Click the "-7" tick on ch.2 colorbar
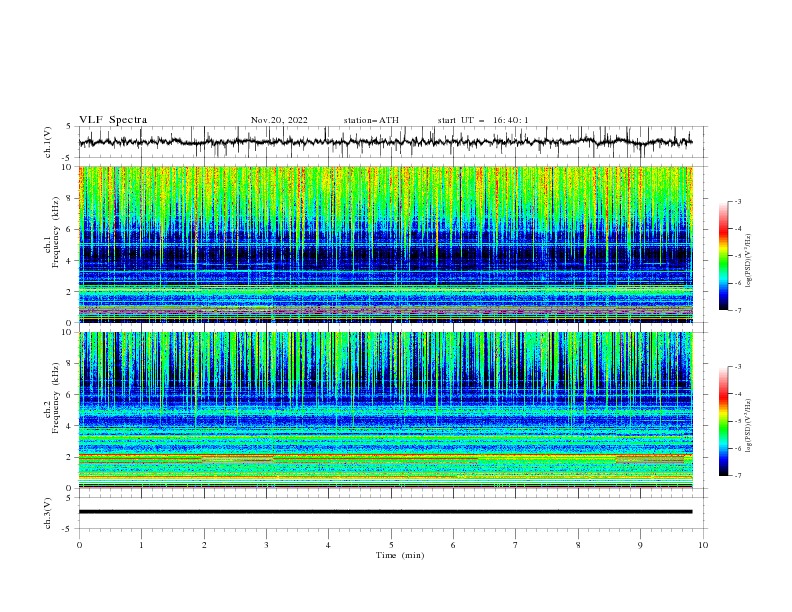 tap(738, 475)
